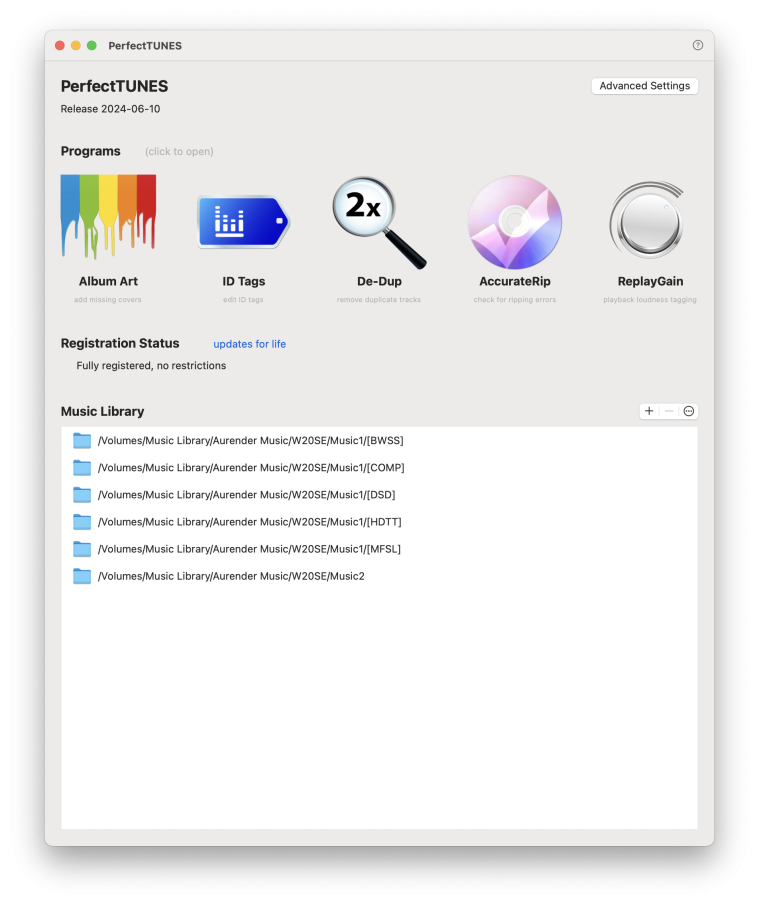
Task: Click the 'updates for life' link
Action: (249, 344)
